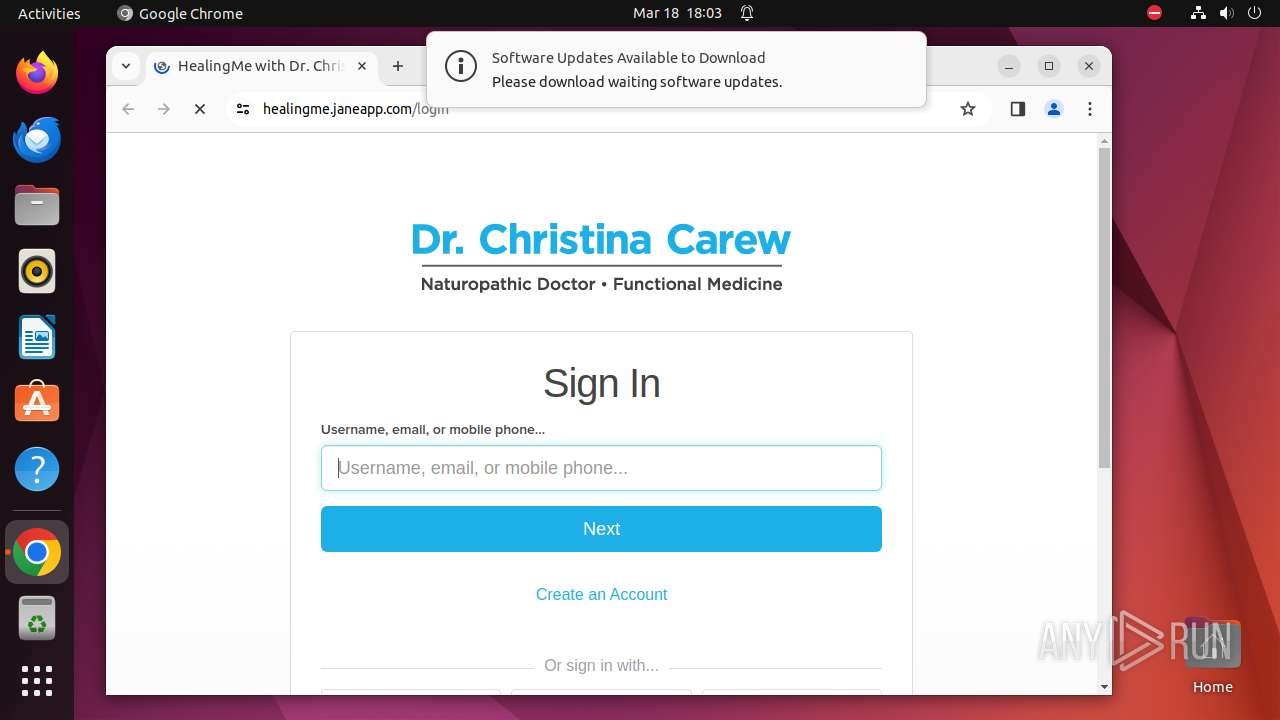Screen dimensions: 1280x720
Task: Stop page loading with the X button
Action: 200,109
